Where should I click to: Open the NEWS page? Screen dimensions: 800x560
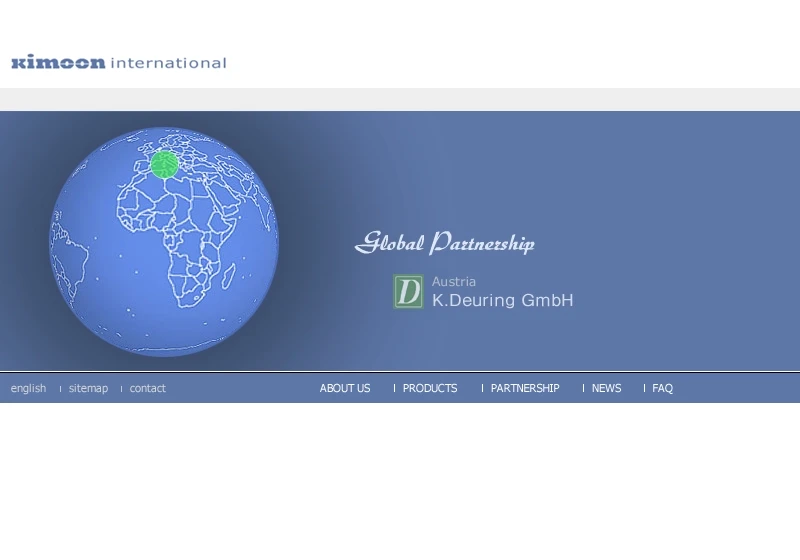[606, 388]
